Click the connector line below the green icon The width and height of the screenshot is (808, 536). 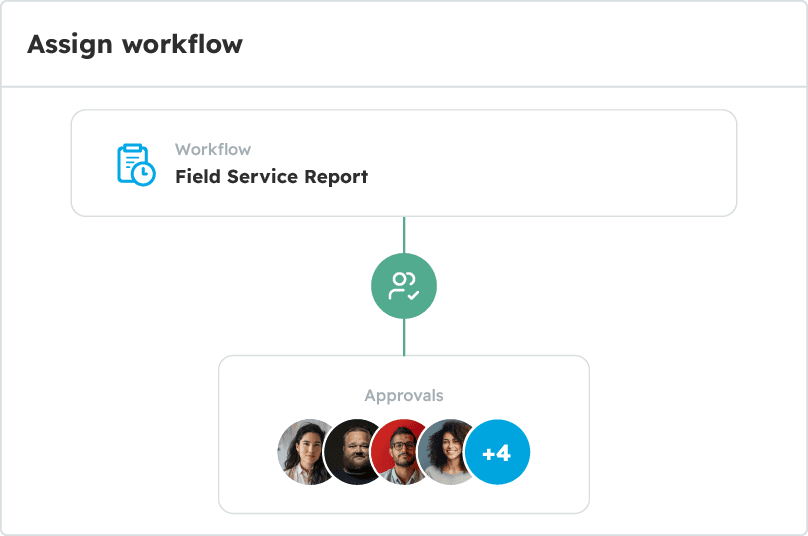404,337
